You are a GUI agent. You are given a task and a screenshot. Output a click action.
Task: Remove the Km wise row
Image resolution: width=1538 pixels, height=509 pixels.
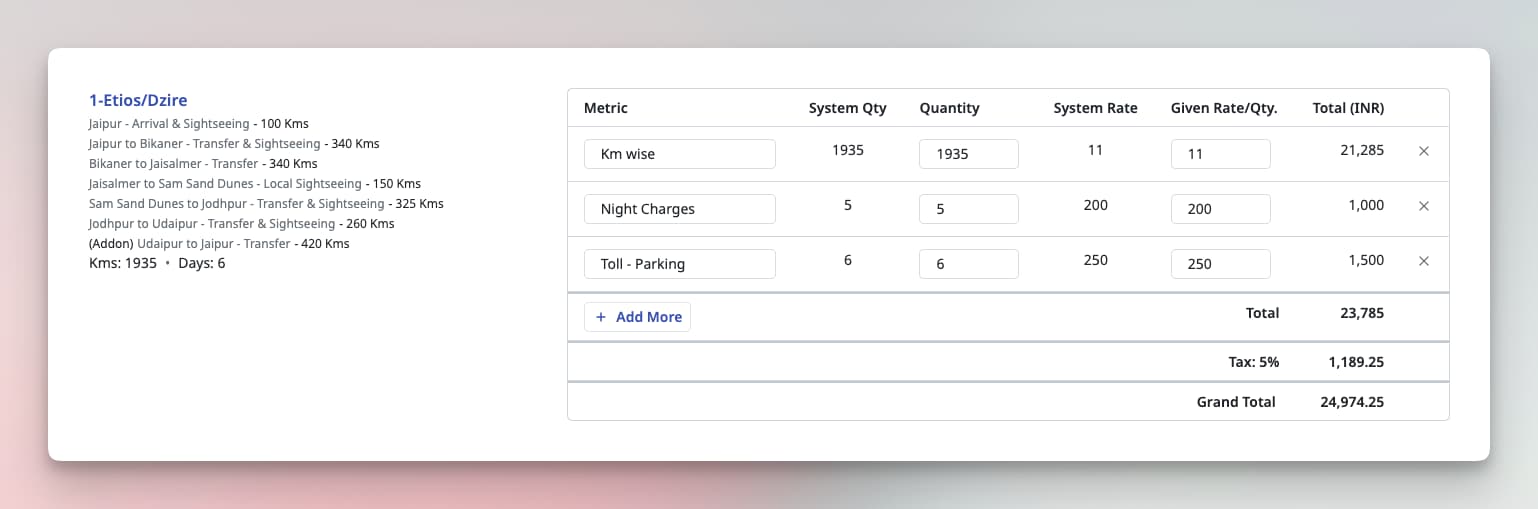[1424, 151]
